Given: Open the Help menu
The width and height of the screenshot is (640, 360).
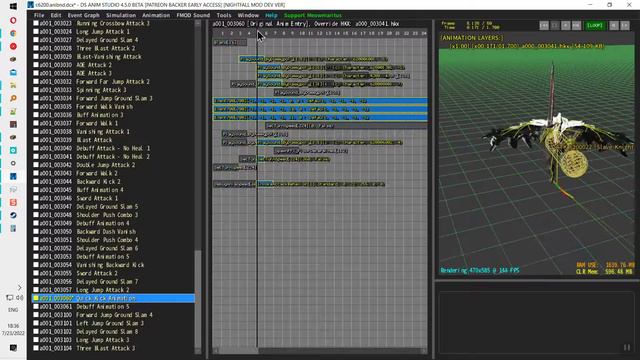Looking at the screenshot, I should (x=271, y=15).
